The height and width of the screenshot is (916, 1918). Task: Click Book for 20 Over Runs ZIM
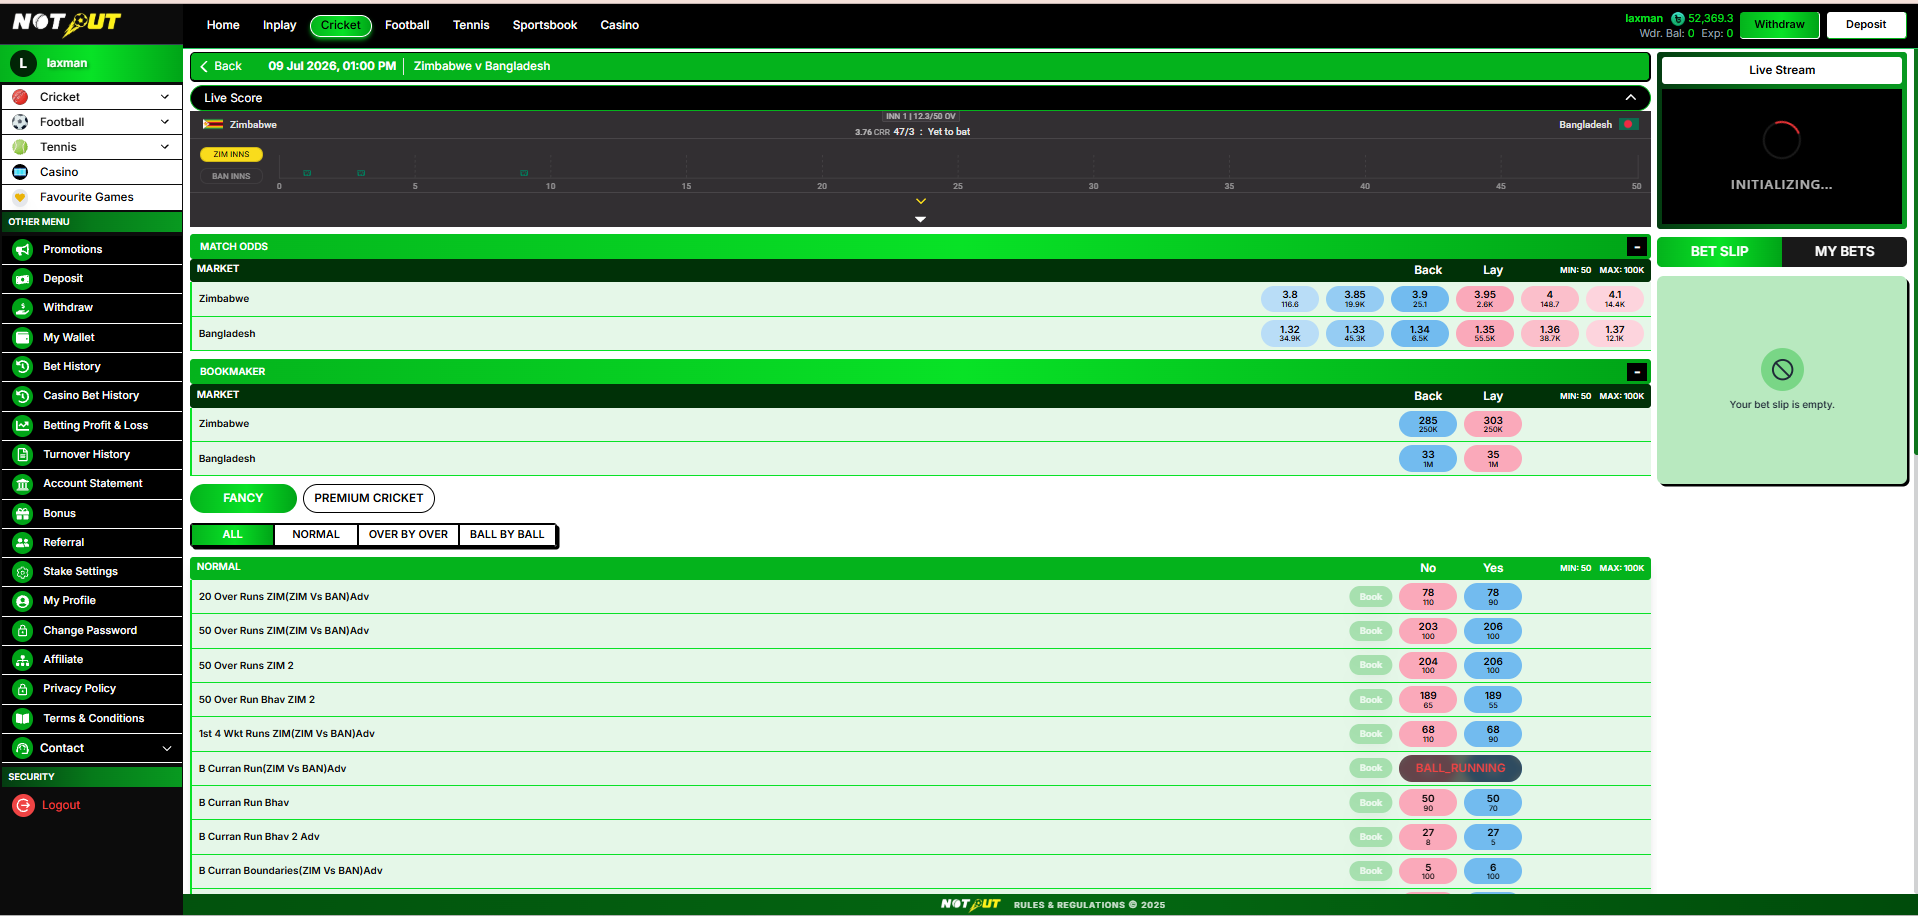pyautogui.click(x=1371, y=597)
